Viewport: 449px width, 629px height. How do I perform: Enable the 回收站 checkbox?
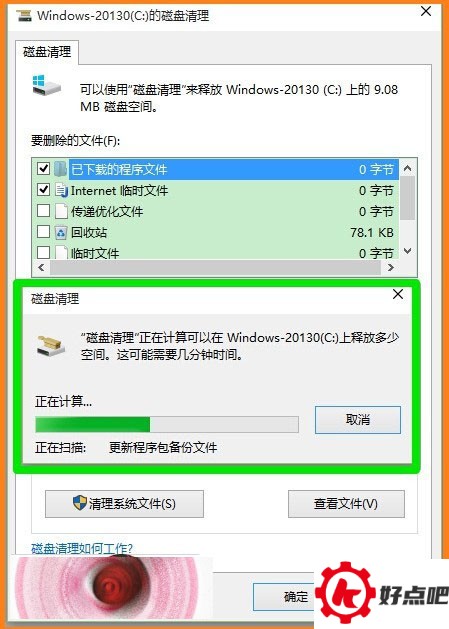coord(43,231)
